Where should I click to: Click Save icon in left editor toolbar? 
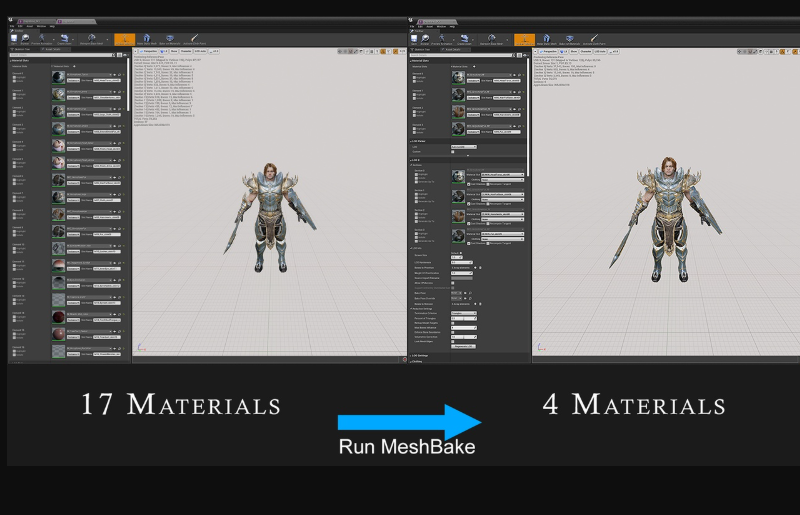(14, 38)
